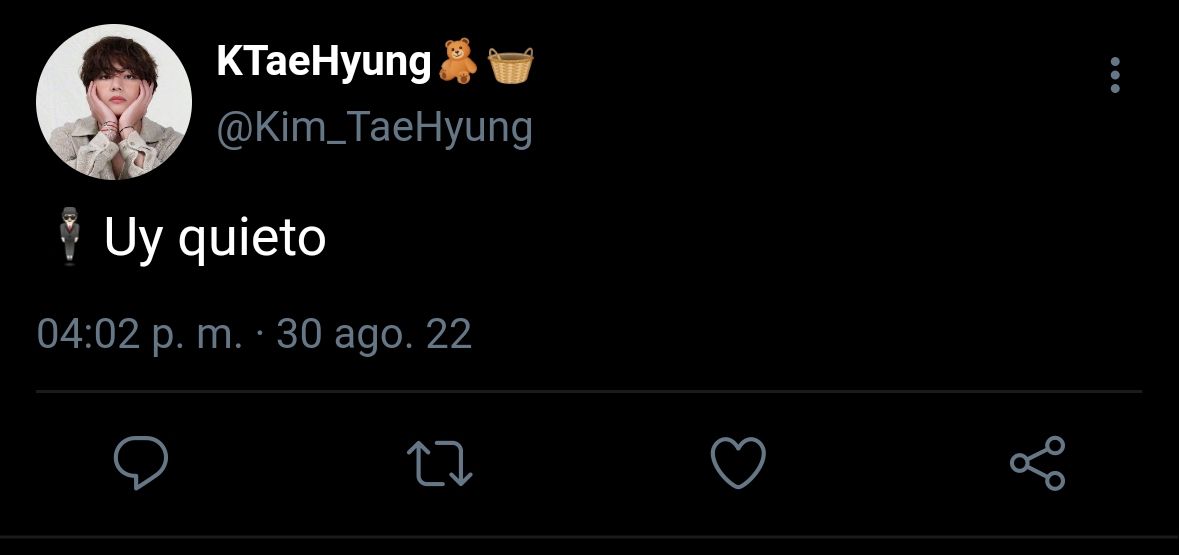Reply to the tweet with the speech bubble icon
Viewport: 1179px width, 555px height.
coord(141,462)
